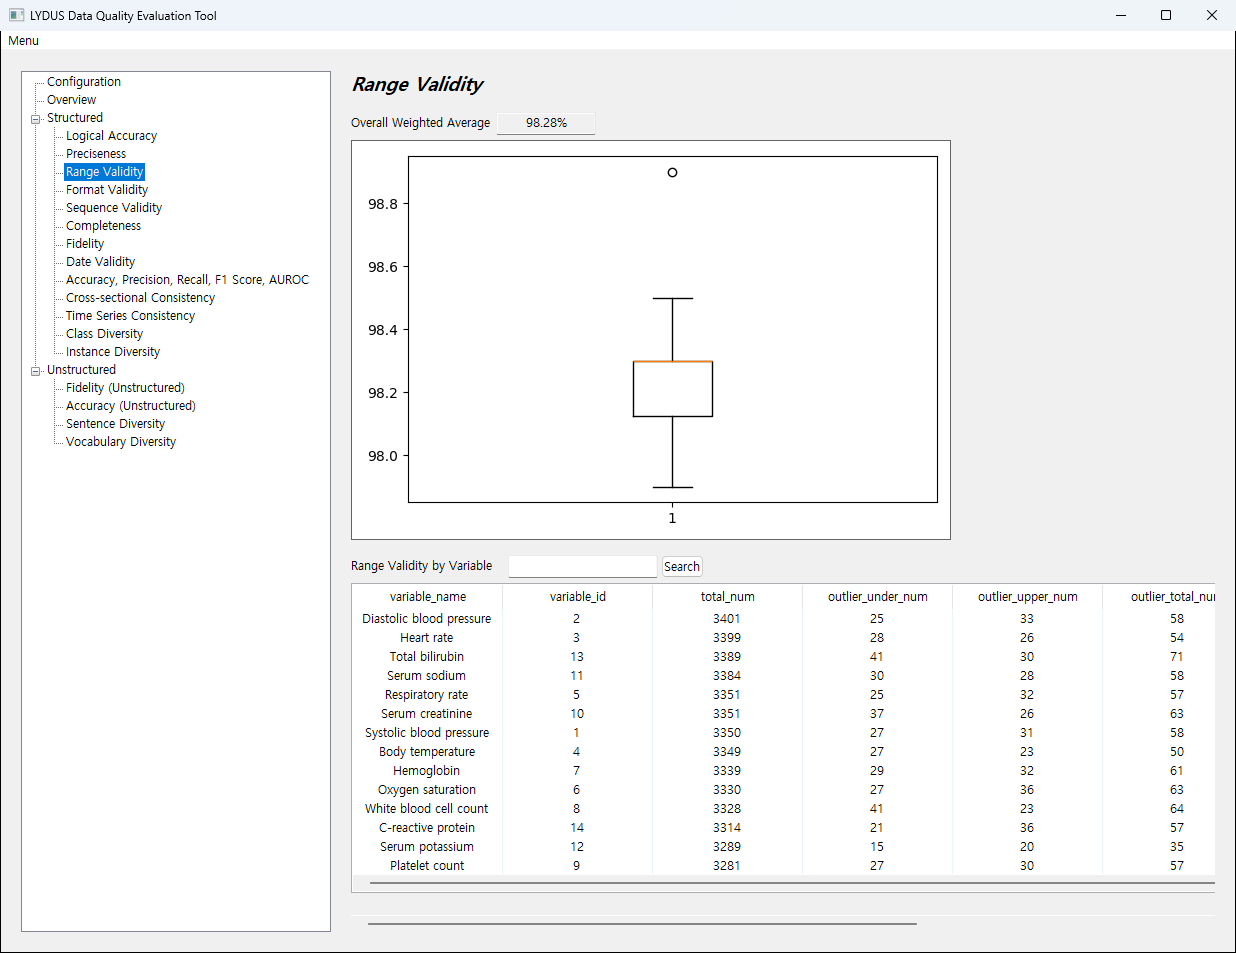1236x953 pixels.
Task: Click the total_num column header
Action: 728,597
